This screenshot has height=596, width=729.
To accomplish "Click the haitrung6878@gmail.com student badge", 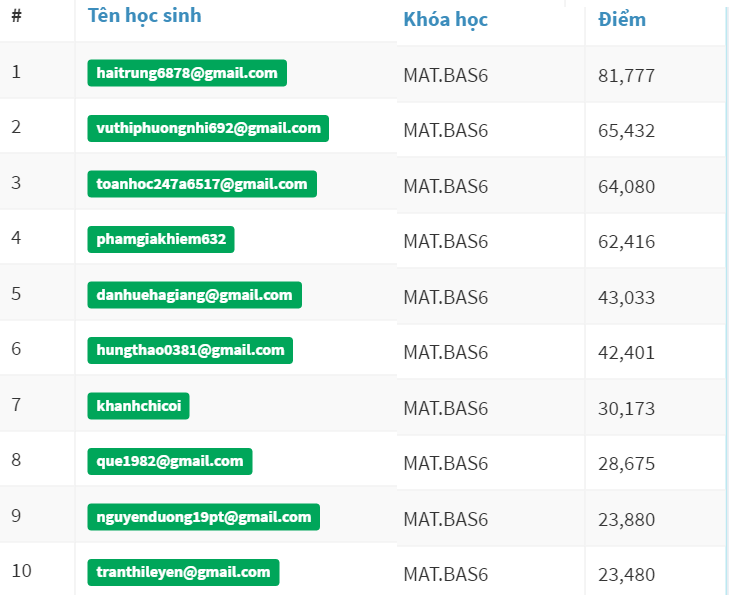I will tap(187, 73).
